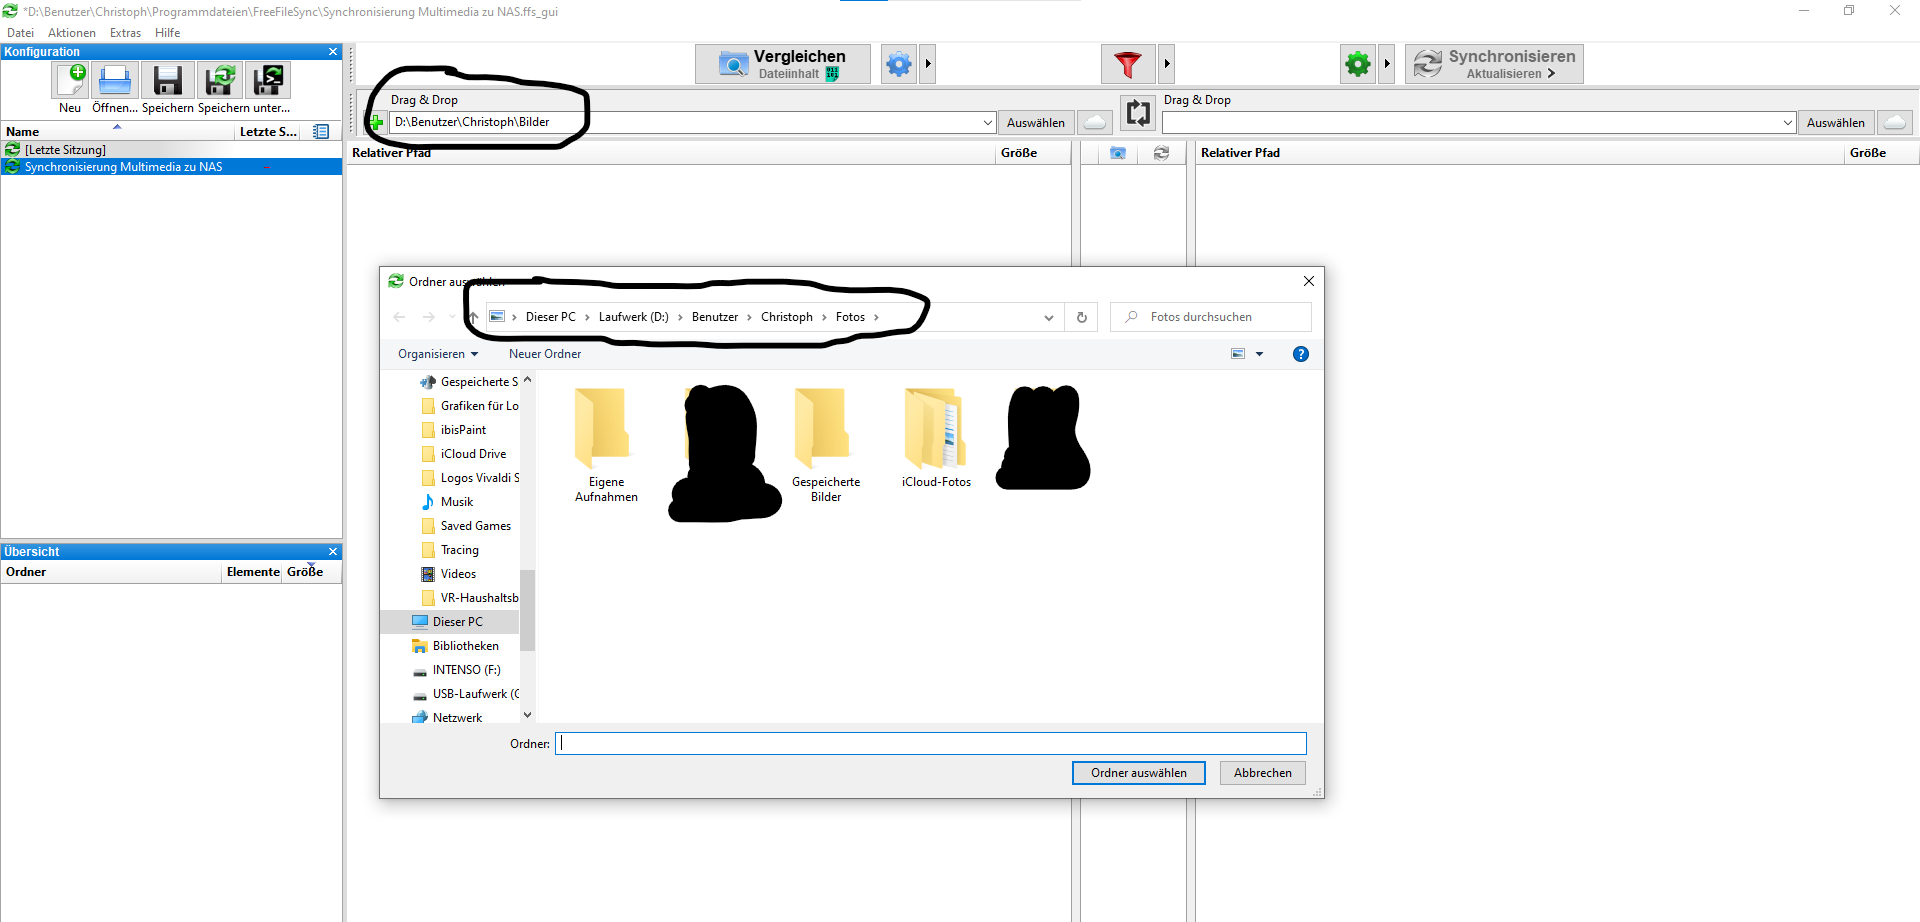Click the Ordner name input field
Screen dimensions: 1920x922
[x=931, y=743]
